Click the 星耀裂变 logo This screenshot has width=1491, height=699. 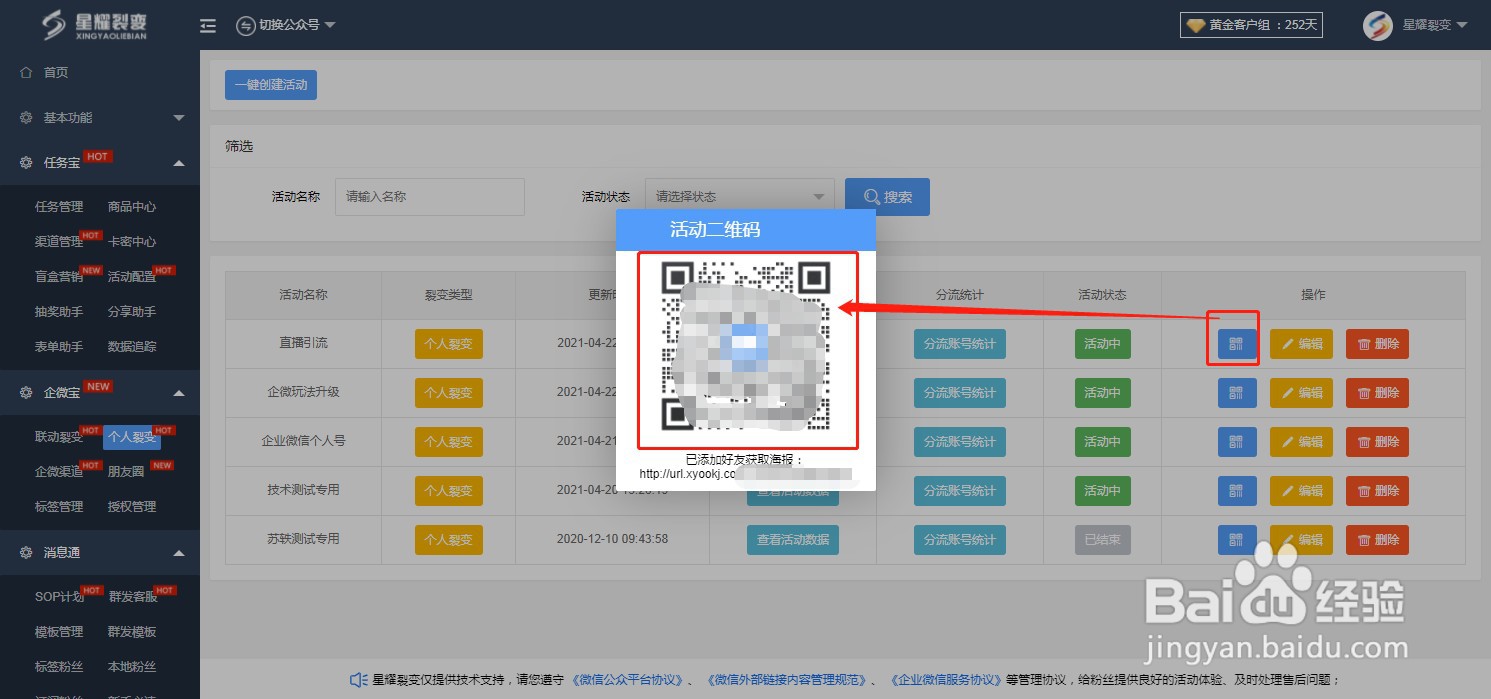[x=96, y=25]
